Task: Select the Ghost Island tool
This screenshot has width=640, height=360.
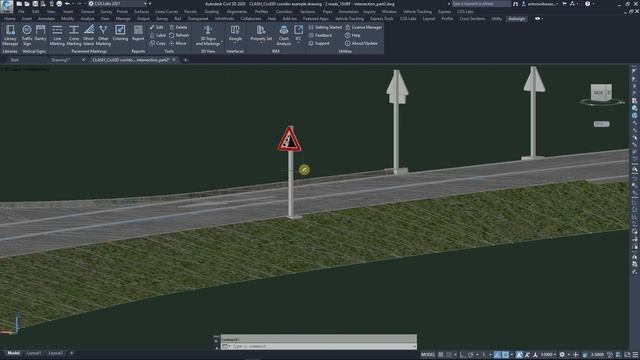Action: coord(89,35)
